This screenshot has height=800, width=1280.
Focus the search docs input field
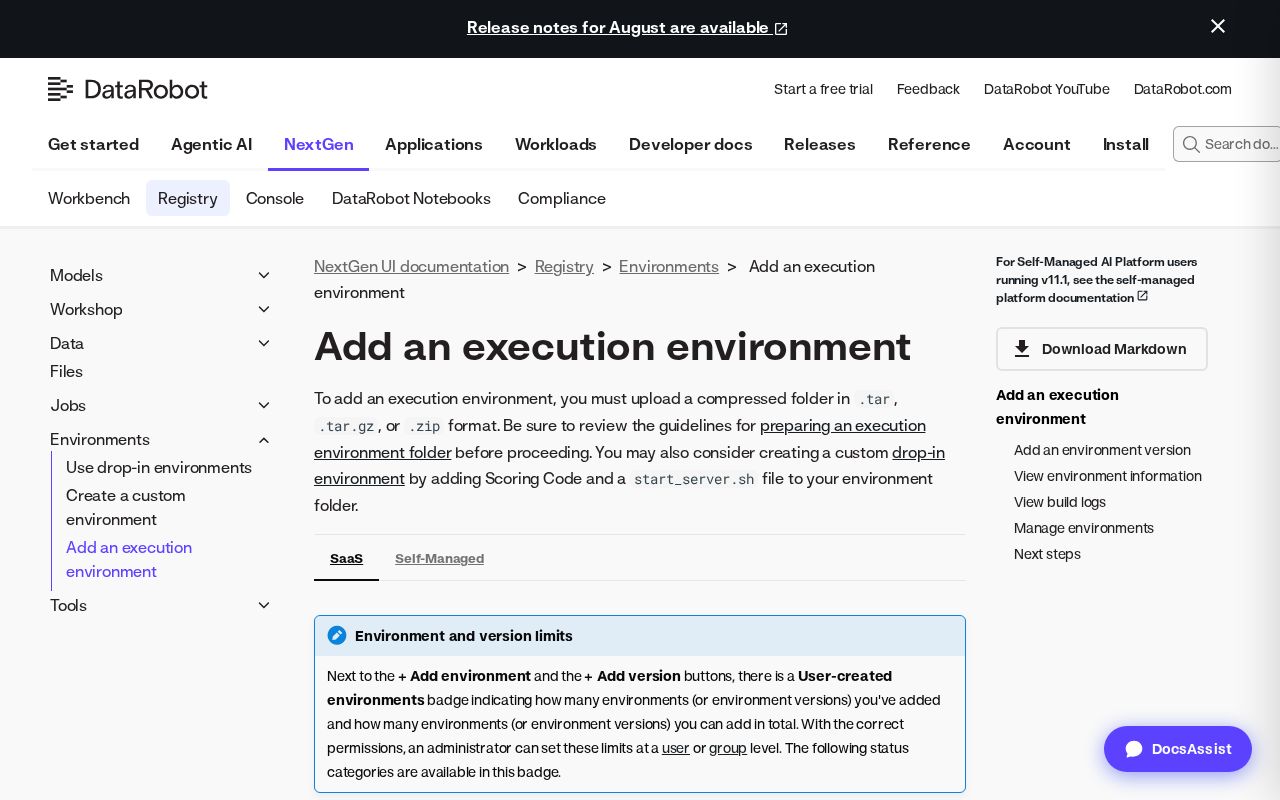click(x=1227, y=144)
